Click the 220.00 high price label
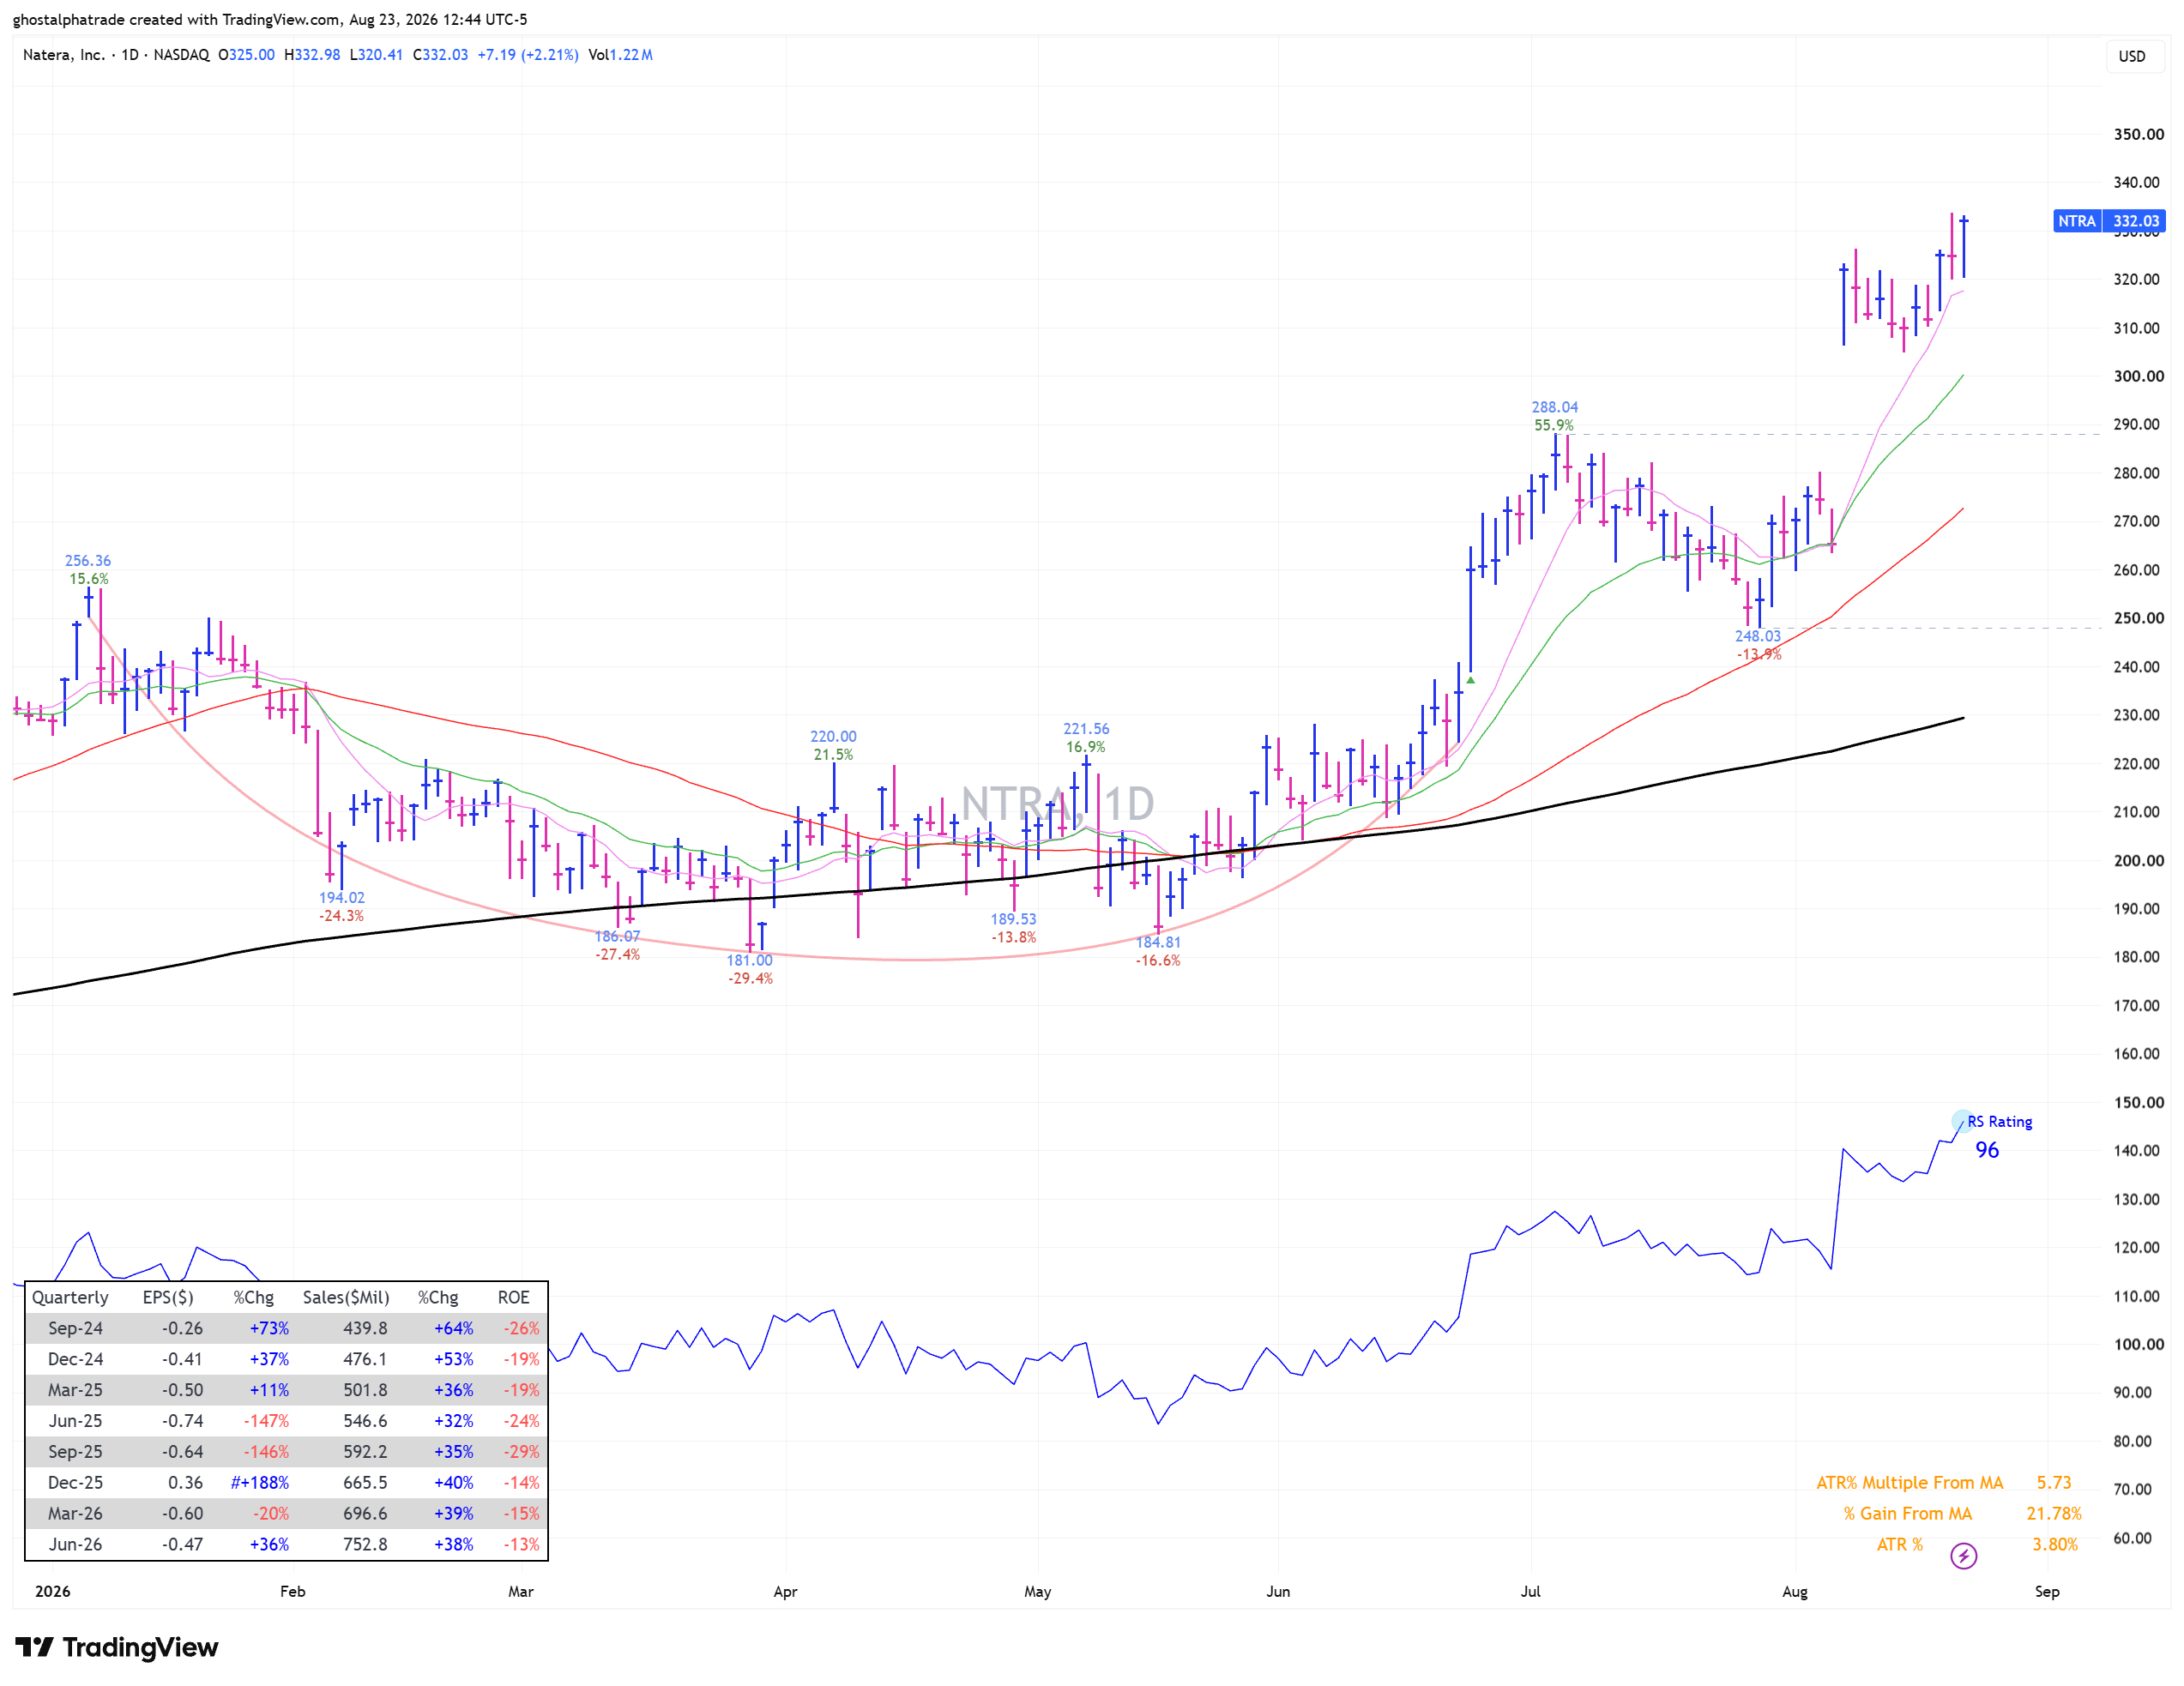Image resolution: width=2184 pixels, height=1686 pixels. tap(833, 737)
